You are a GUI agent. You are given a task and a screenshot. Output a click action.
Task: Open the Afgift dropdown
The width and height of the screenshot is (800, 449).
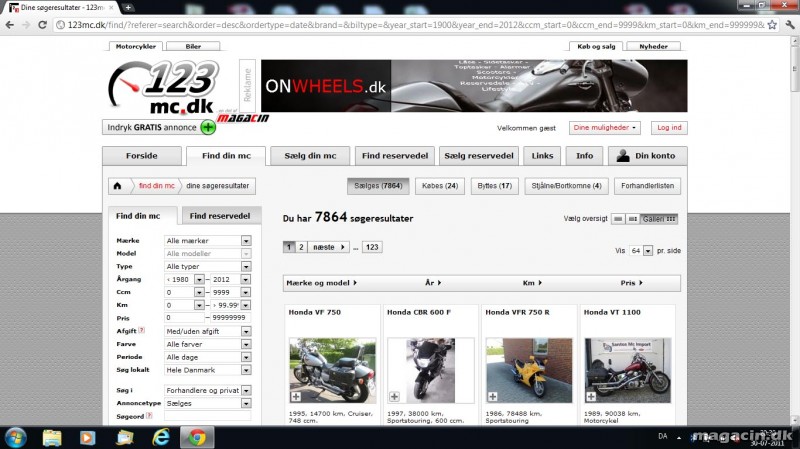point(208,331)
